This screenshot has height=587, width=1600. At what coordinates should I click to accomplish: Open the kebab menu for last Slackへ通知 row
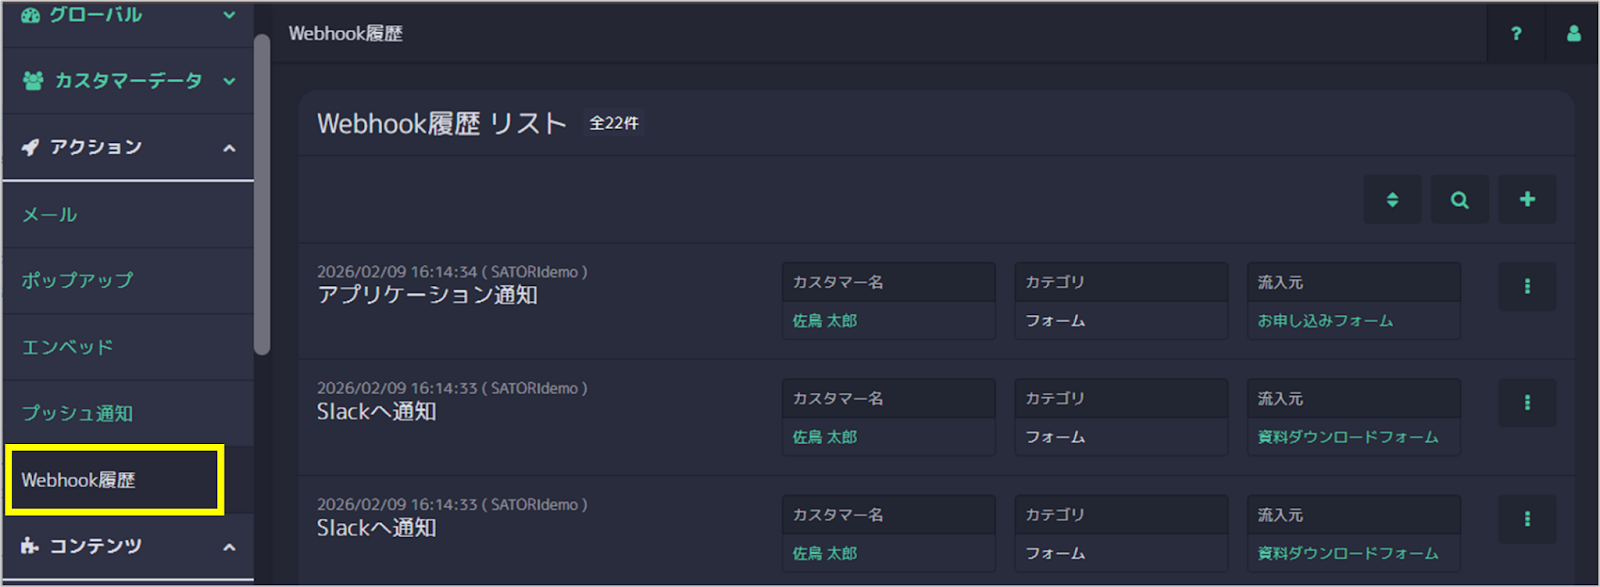pyautogui.click(x=1527, y=519)
